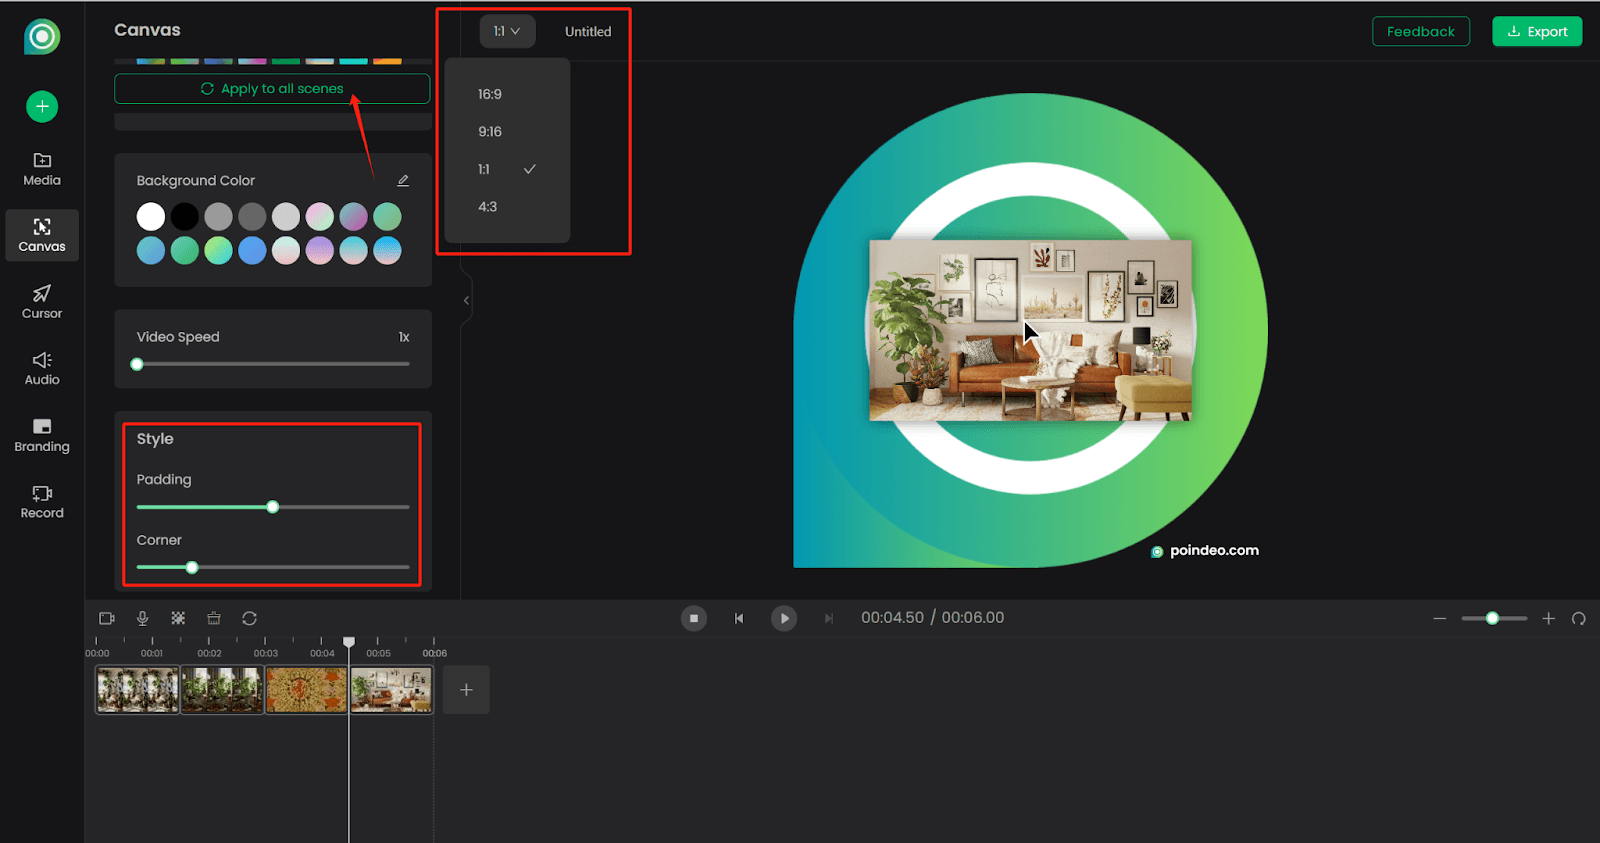Screen dimensions: 1600x843
Task: Reset timeline zoom with circular icon
Action: (x=1579, y=618)
